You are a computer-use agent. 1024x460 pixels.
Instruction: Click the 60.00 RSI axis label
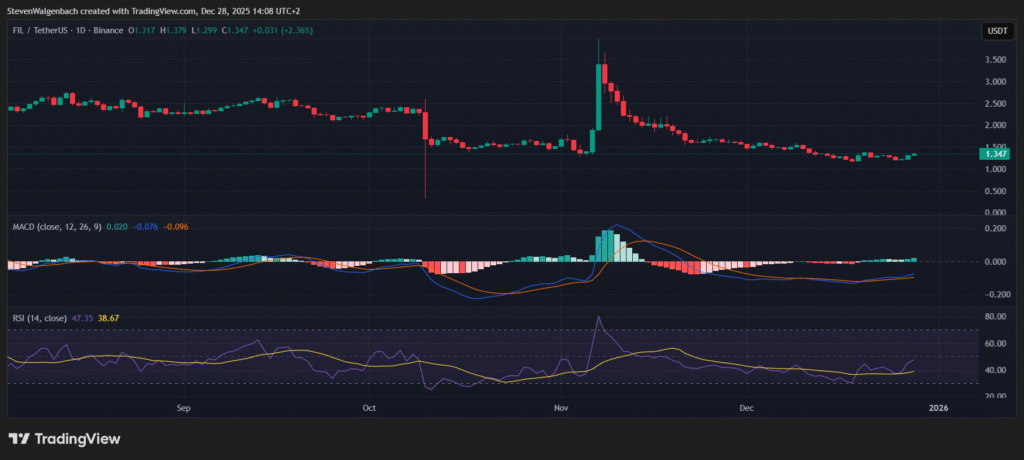(x=995, y=343)
